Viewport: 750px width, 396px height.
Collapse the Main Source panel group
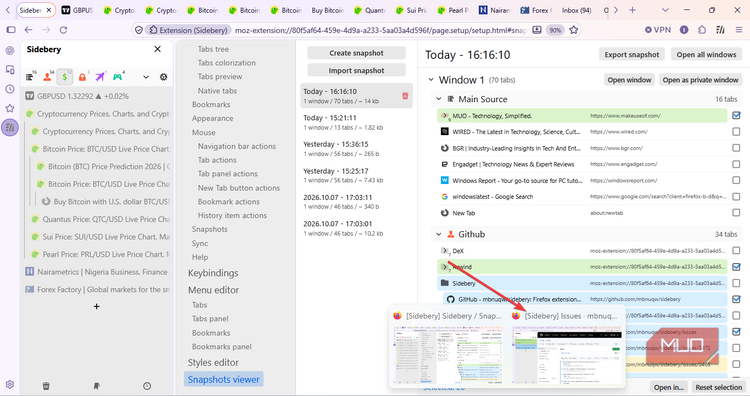click(x=439, y=99)
